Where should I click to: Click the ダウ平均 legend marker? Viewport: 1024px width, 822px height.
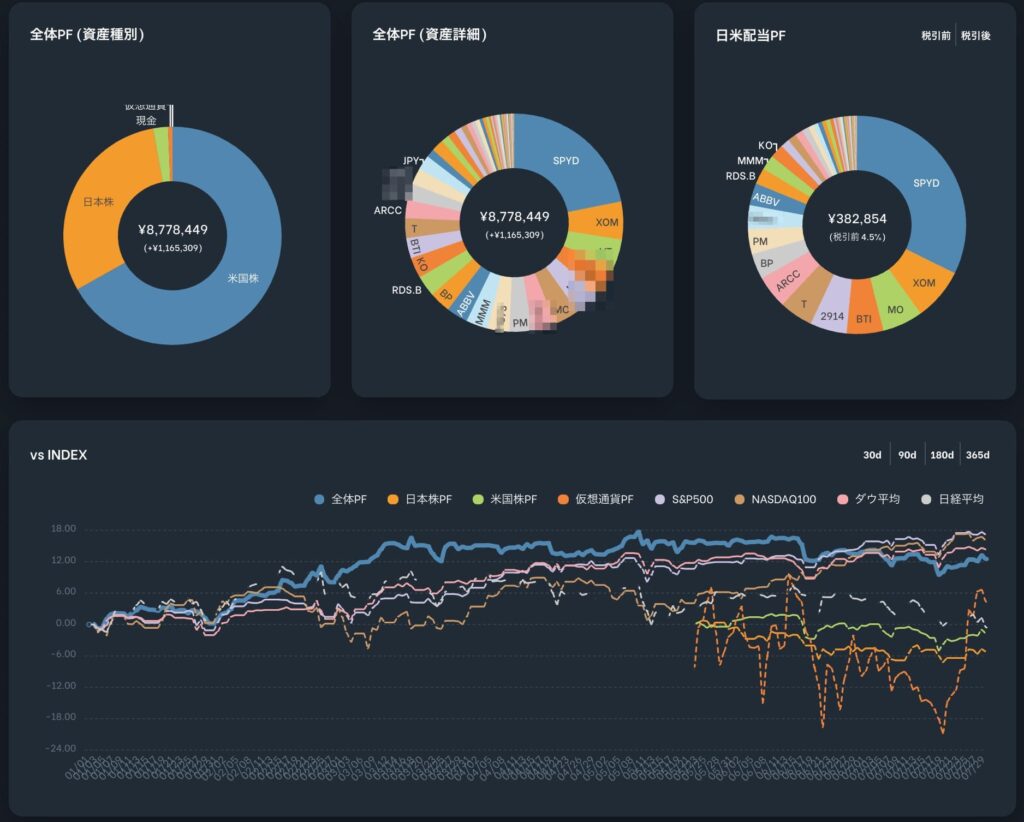[x=843, y=499]
